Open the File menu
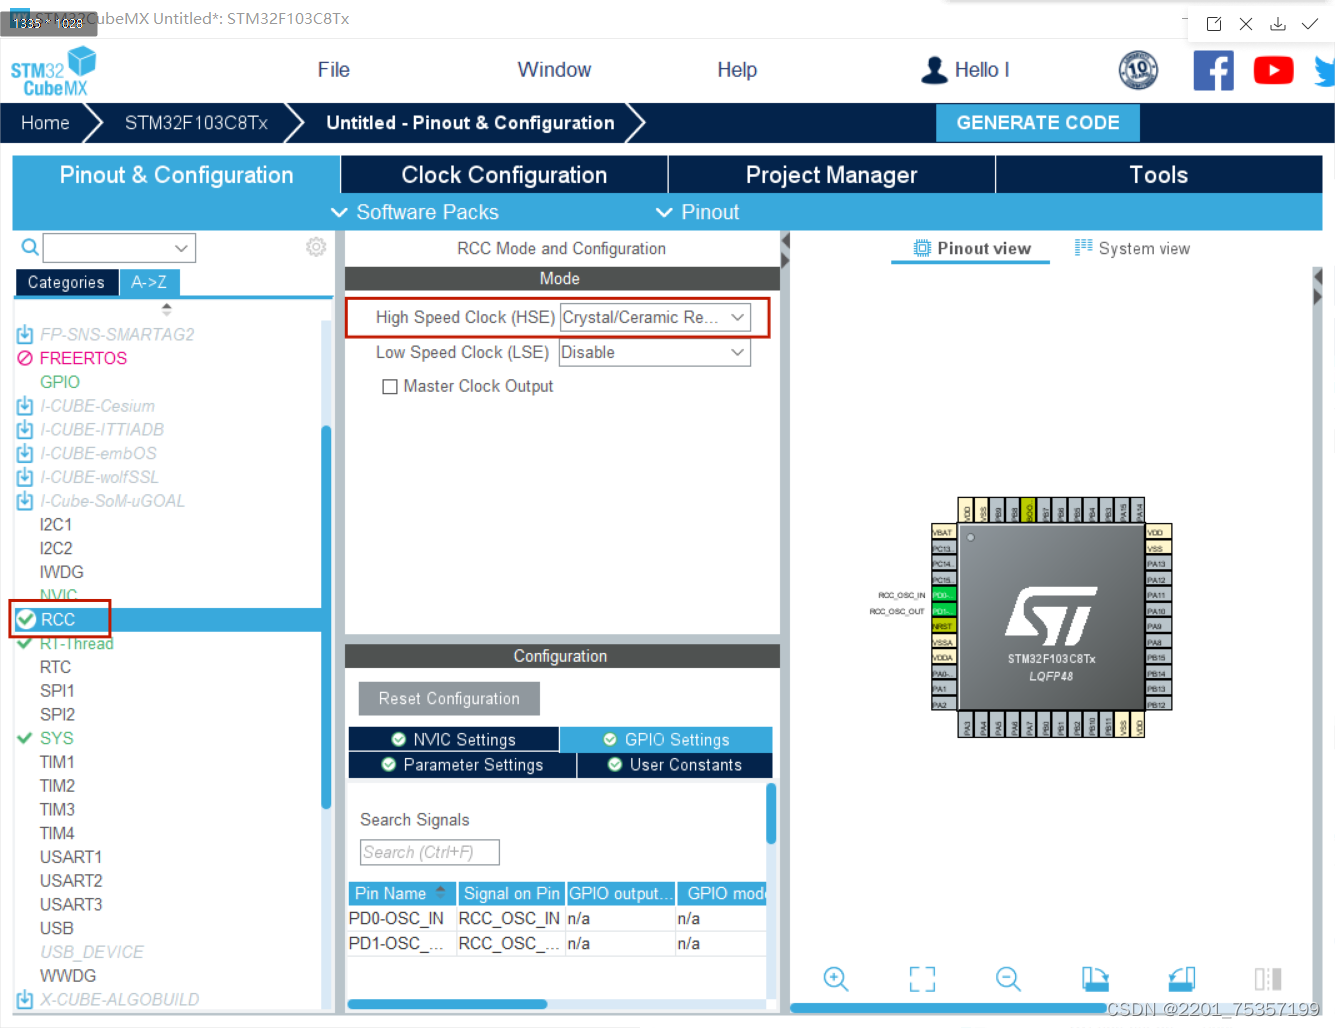The height and width of the screenshot is (1028, 1335). pyautogui.click(x=334, y=70)
